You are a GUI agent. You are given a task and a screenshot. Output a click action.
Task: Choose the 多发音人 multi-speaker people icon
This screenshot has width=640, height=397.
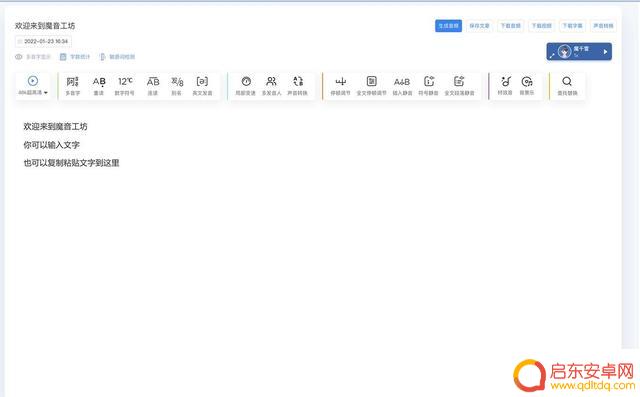[x=271, y=81]
